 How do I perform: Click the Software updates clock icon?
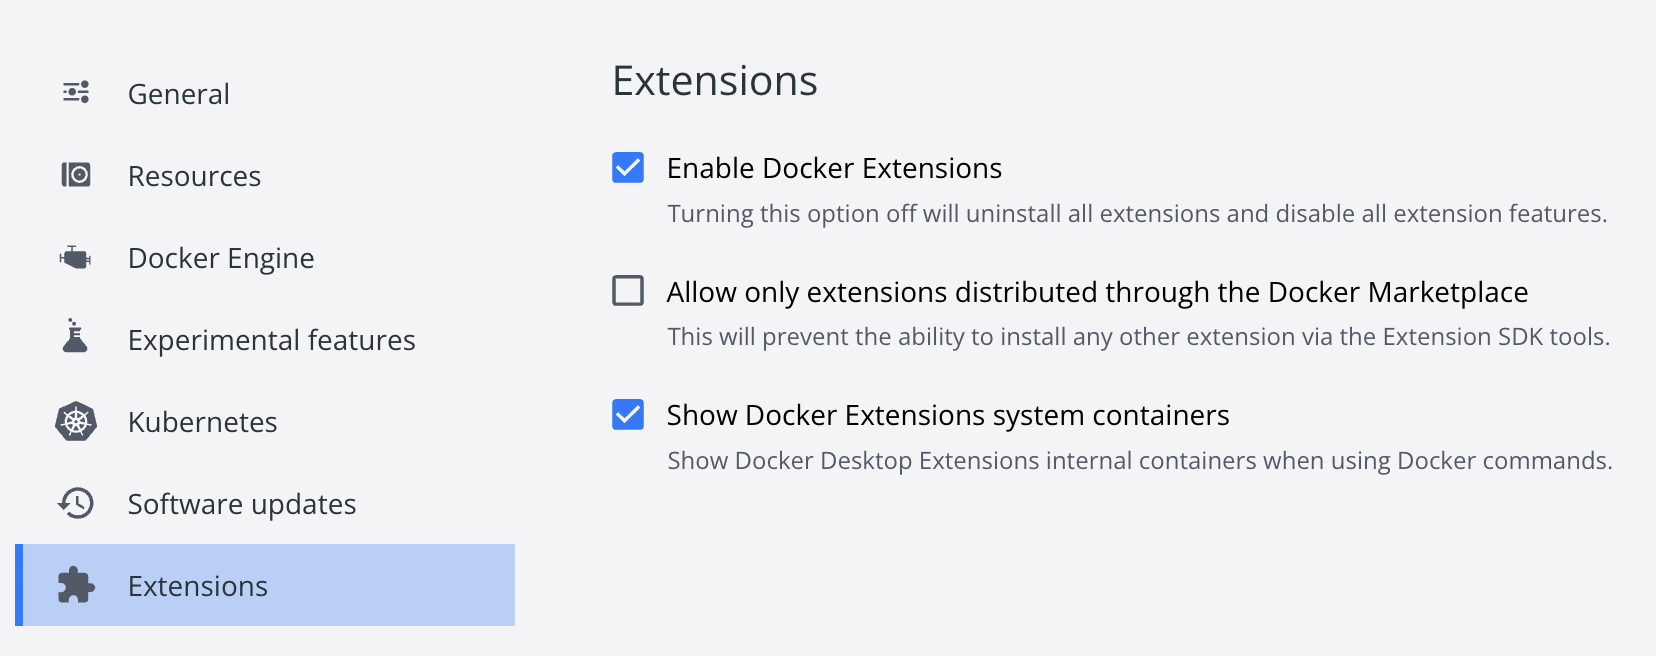tap(76, 503)
